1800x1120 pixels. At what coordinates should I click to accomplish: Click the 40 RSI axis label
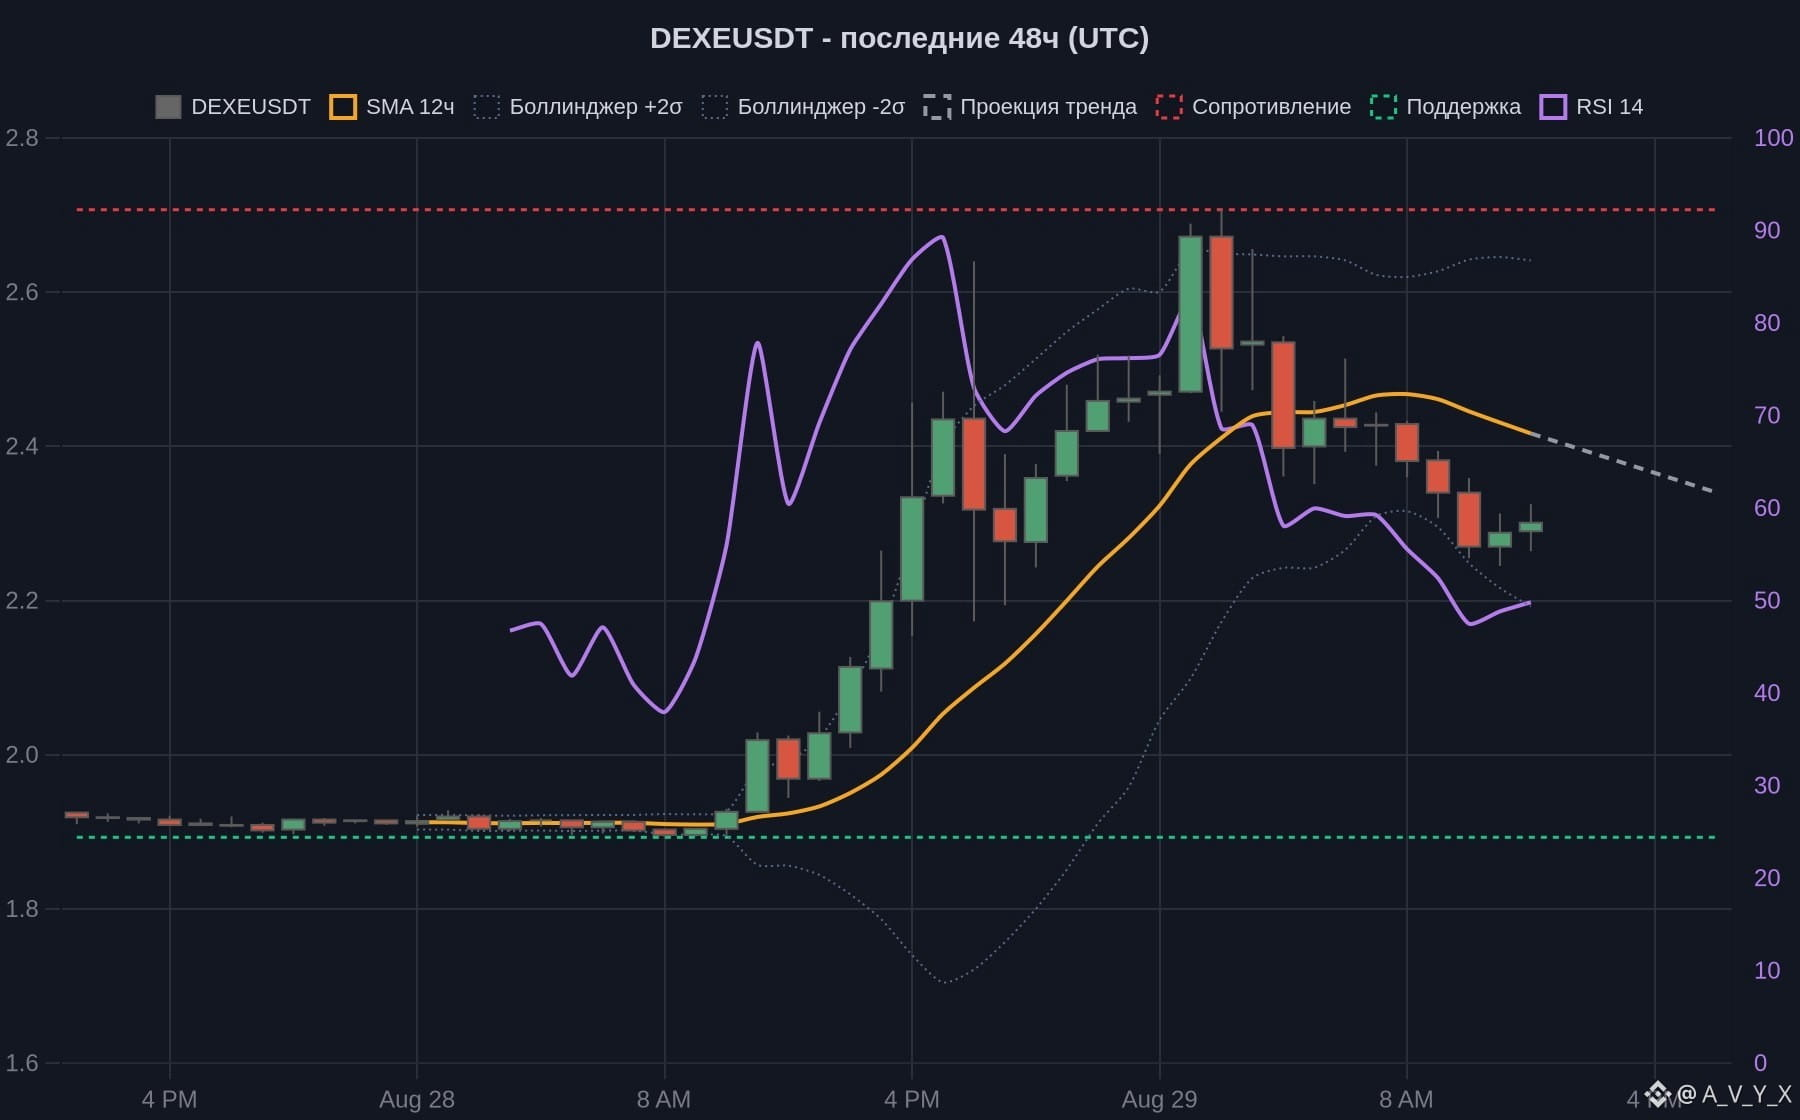(x=1767, y=693)
